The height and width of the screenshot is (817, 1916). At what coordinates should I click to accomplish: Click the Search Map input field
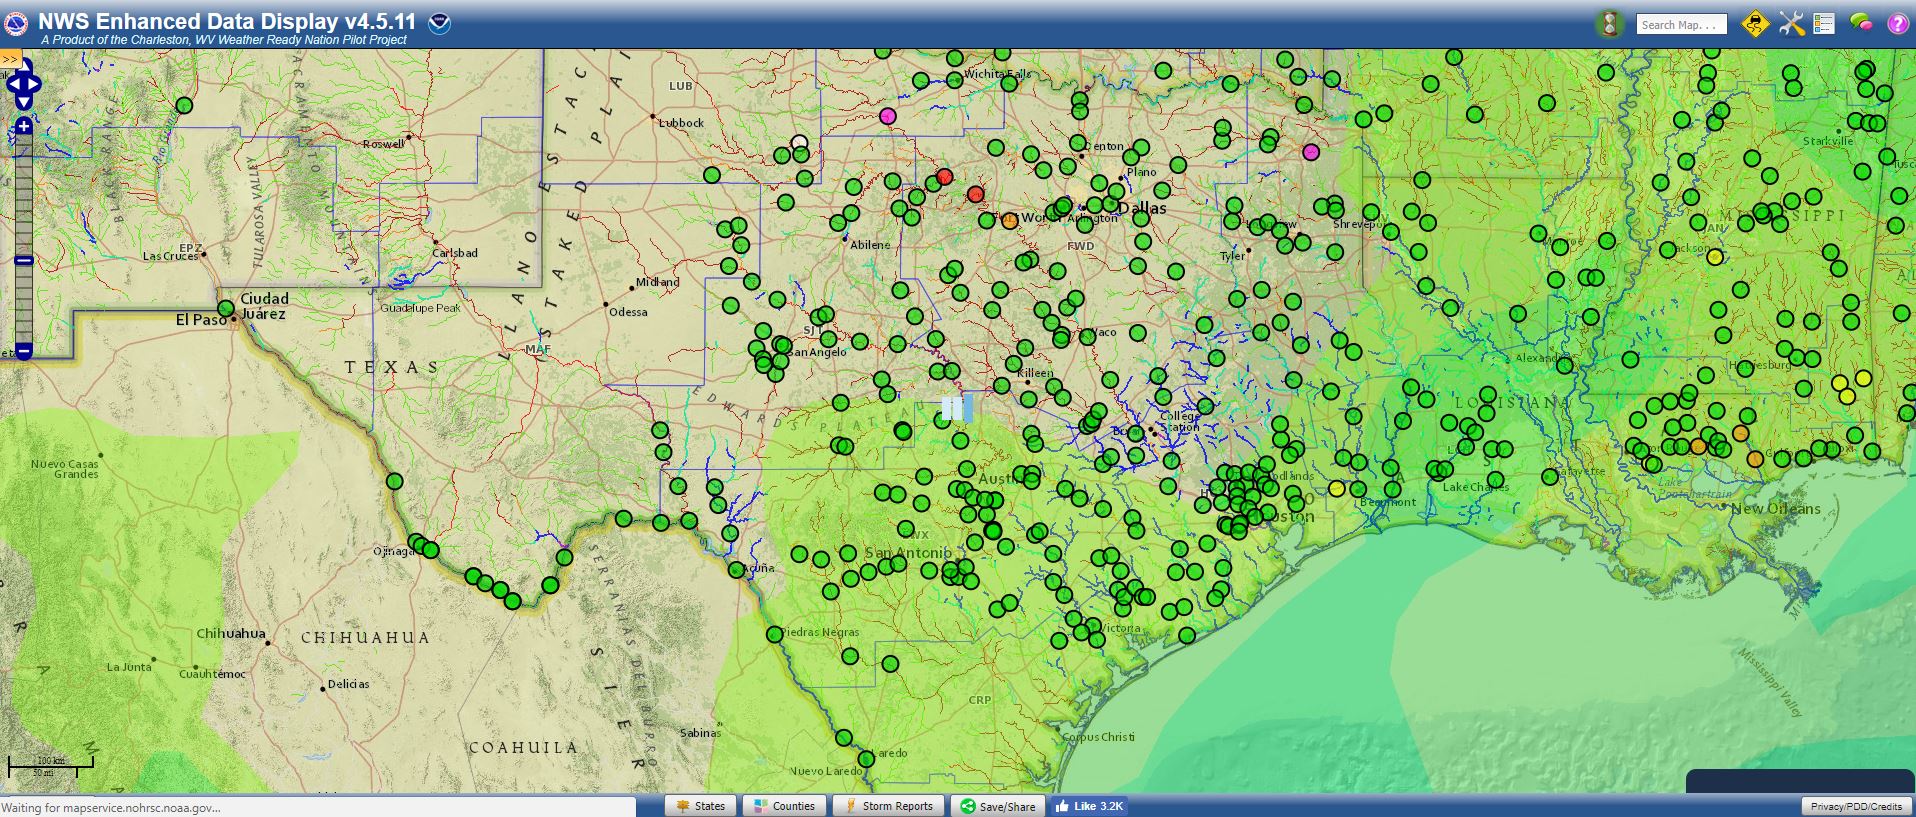tap(1681, 25)
